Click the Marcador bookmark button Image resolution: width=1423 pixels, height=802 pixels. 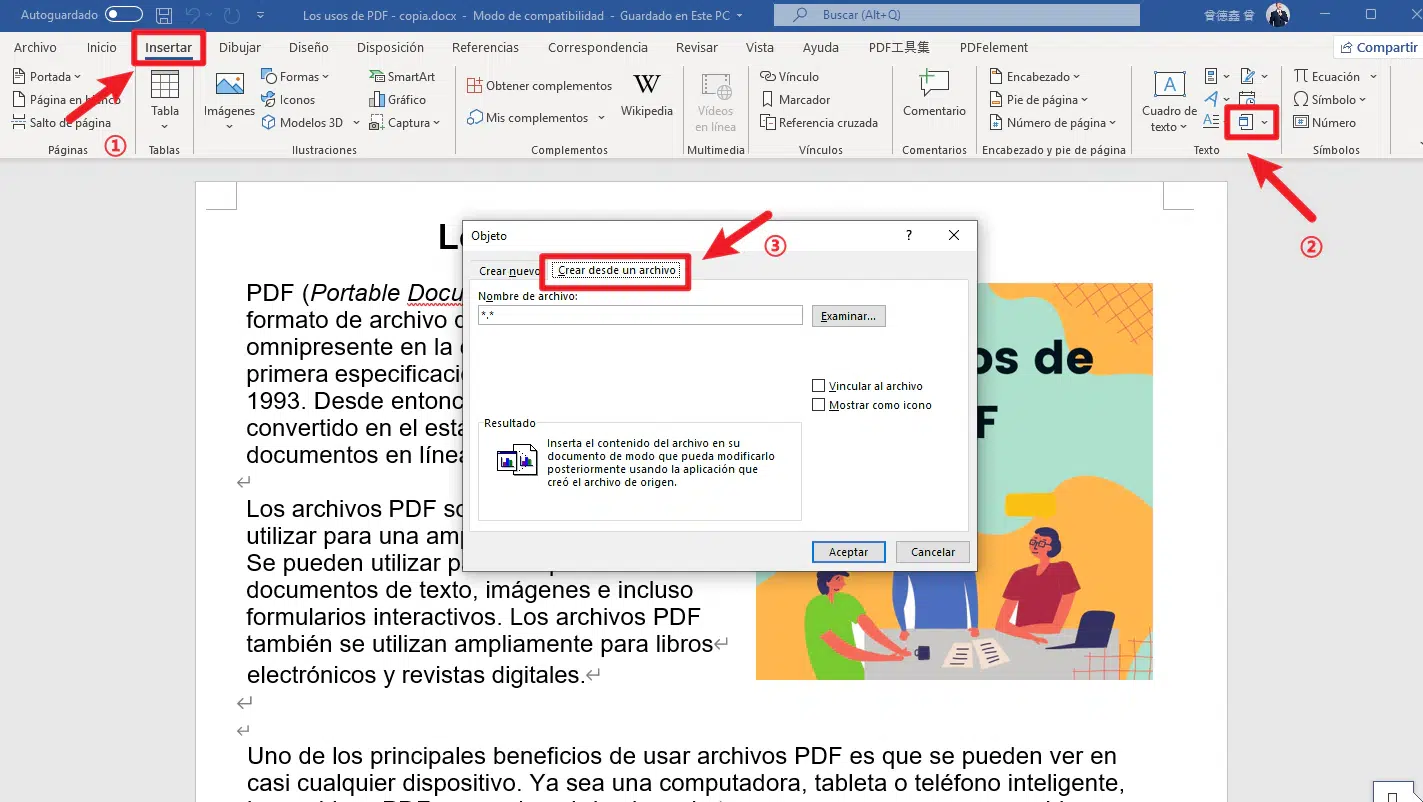(795, 99)
